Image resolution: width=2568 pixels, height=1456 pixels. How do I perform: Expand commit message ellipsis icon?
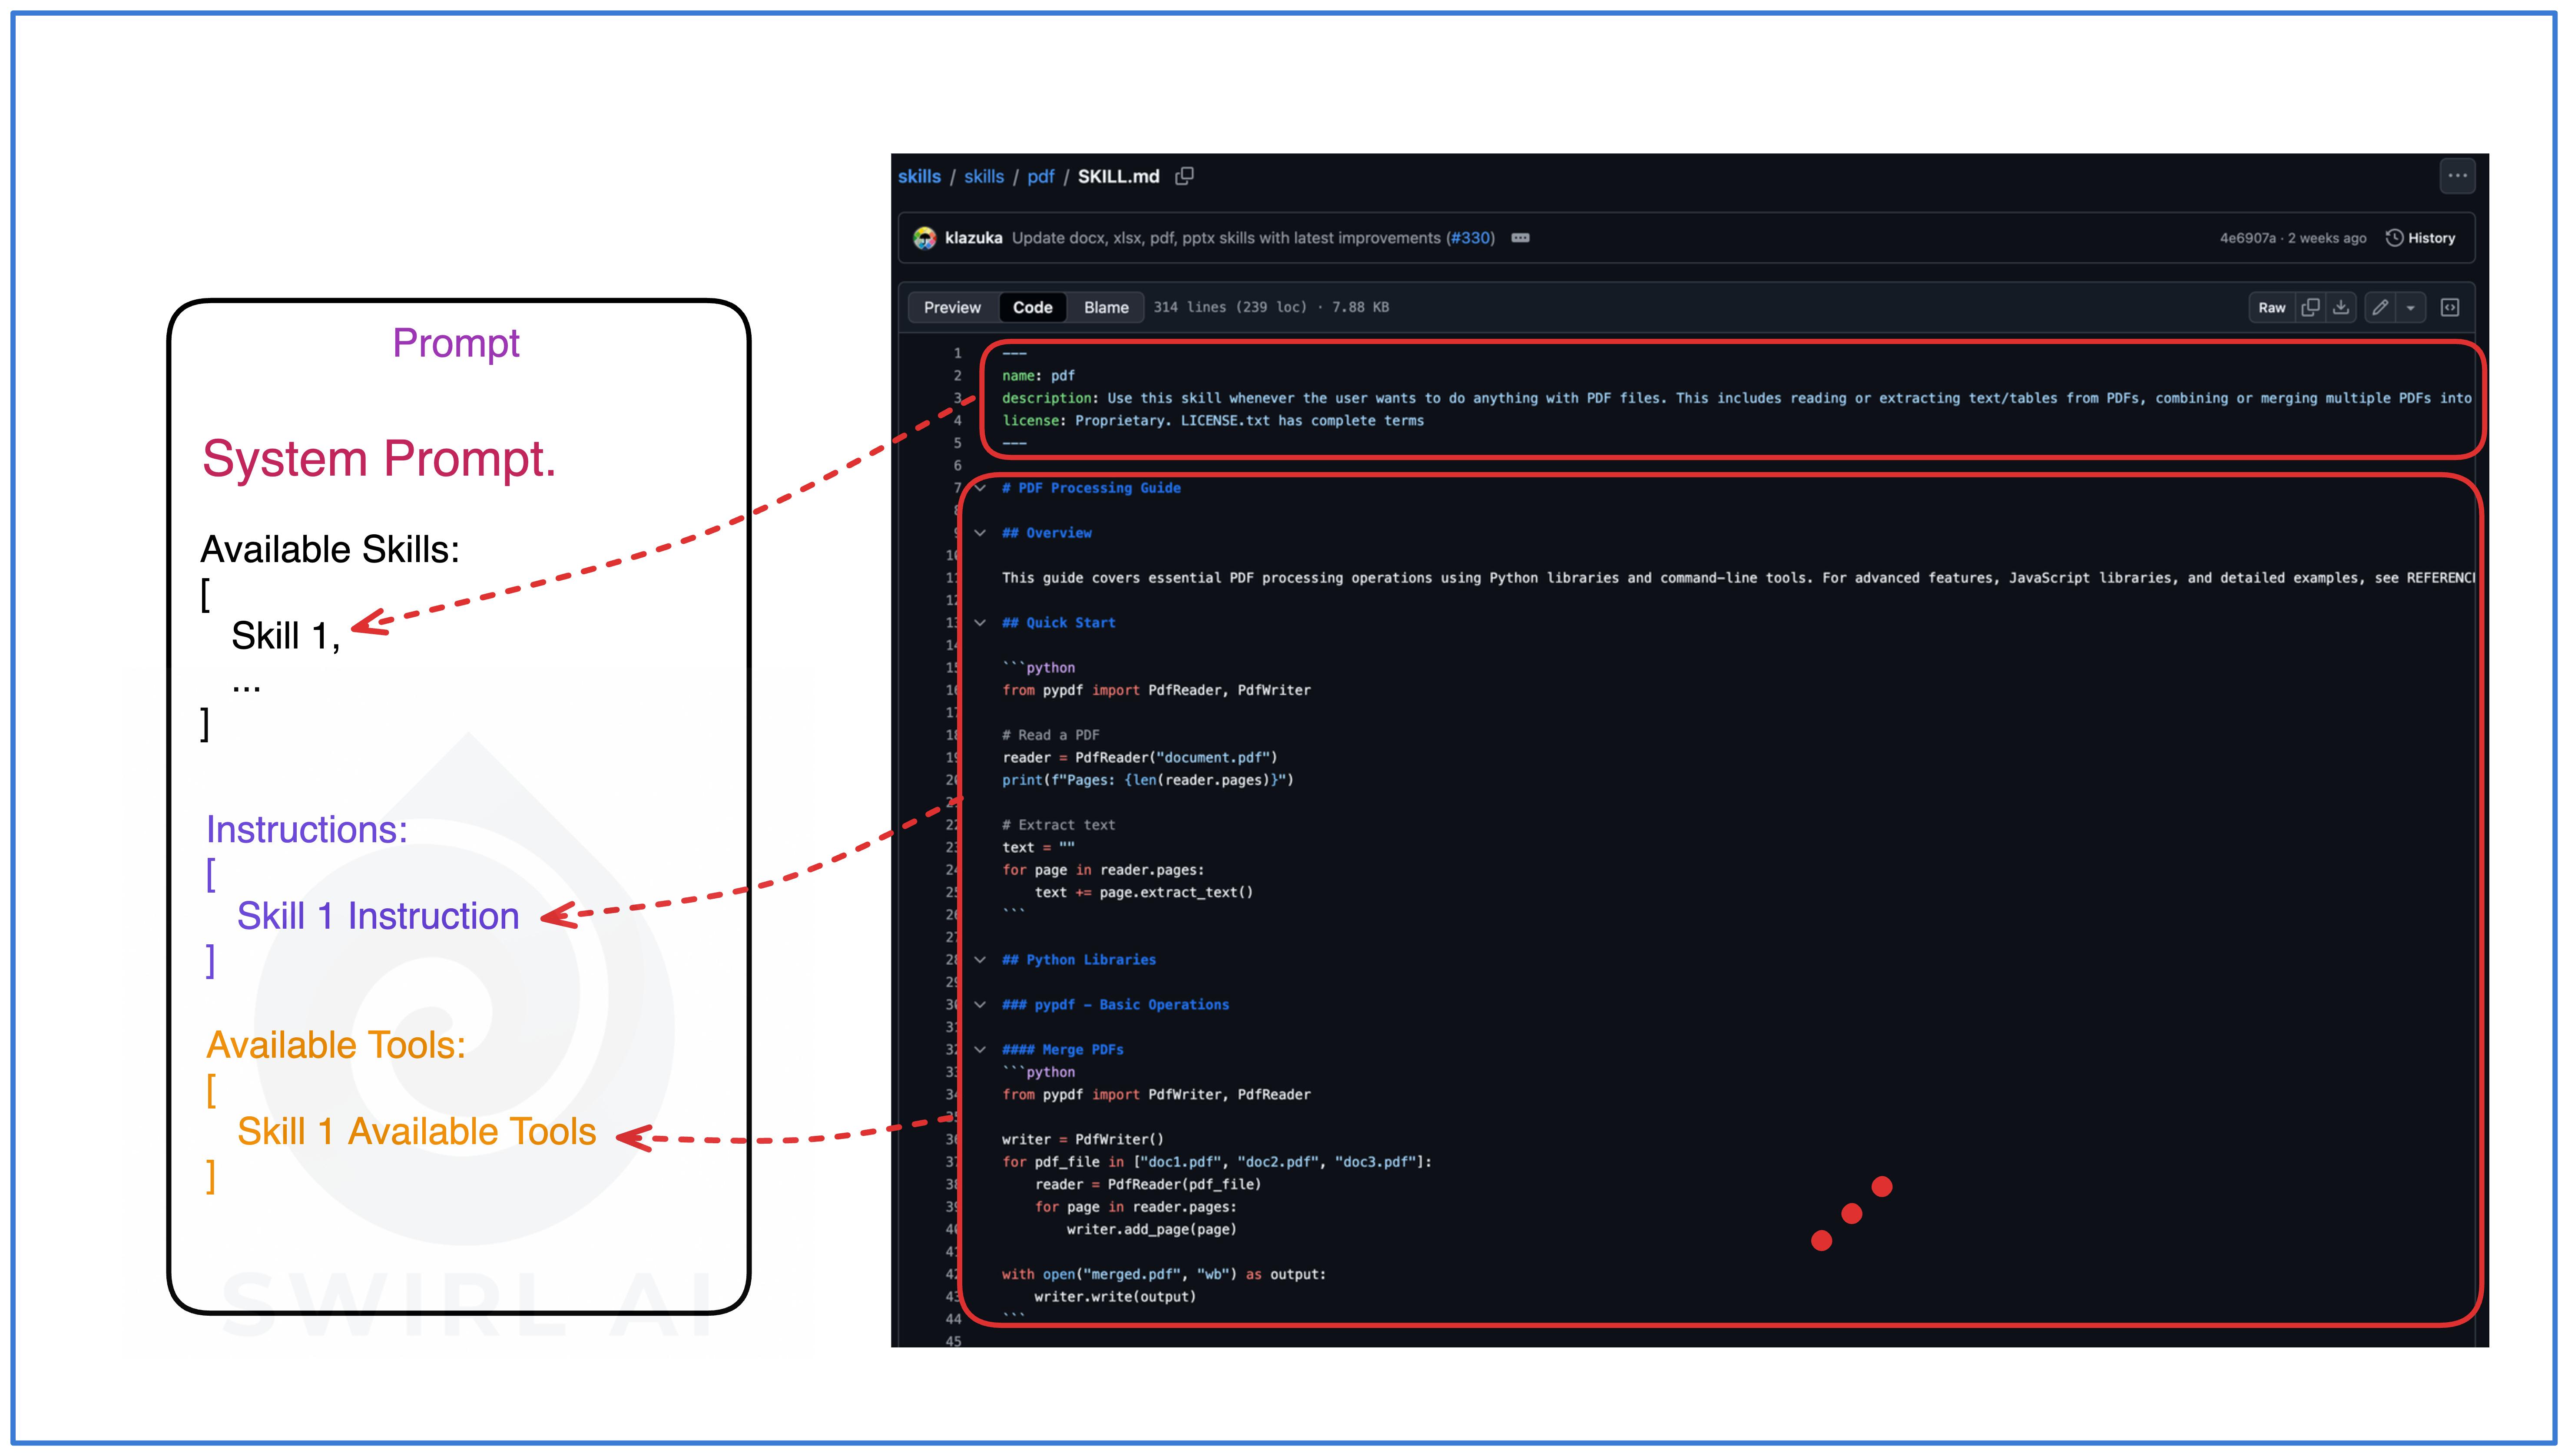1520,238
